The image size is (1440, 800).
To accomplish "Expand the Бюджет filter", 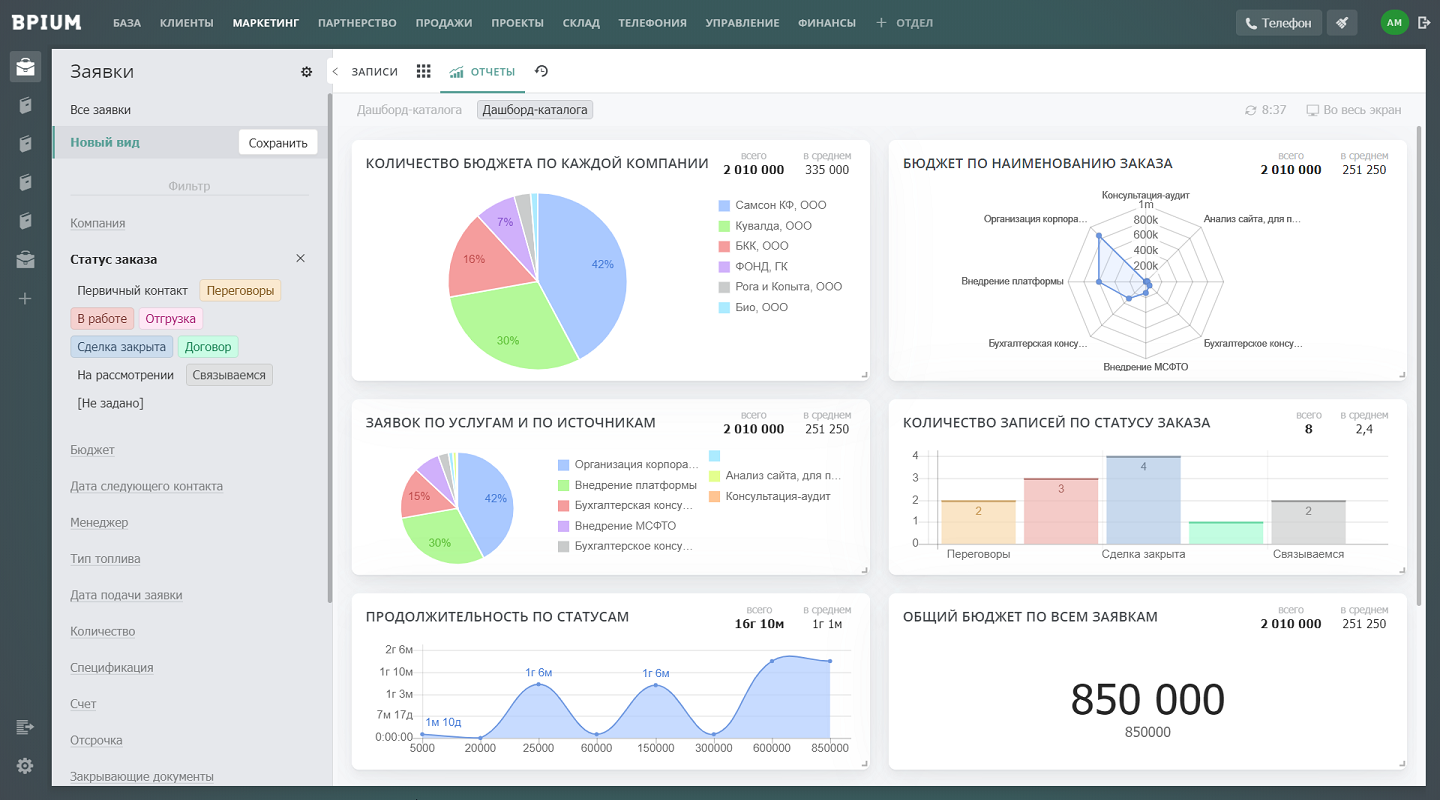I will (92, 450).
